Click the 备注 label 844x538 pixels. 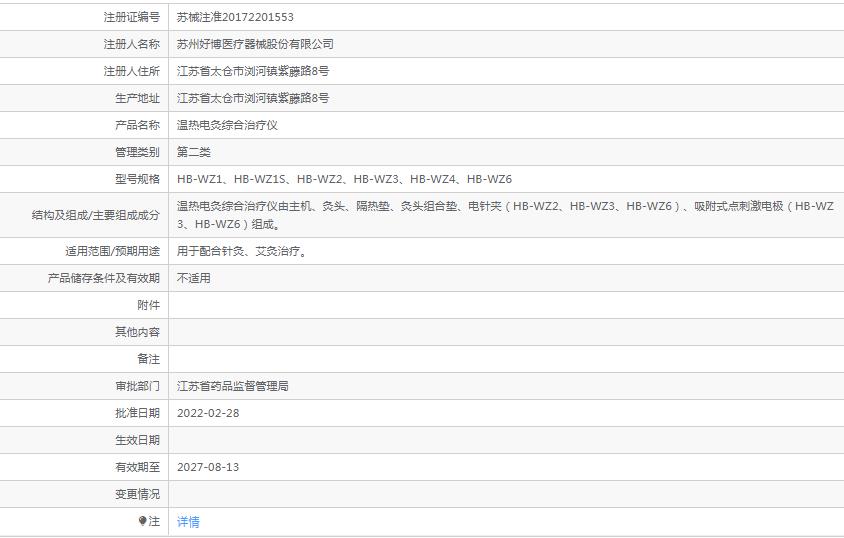coord(149,359)
